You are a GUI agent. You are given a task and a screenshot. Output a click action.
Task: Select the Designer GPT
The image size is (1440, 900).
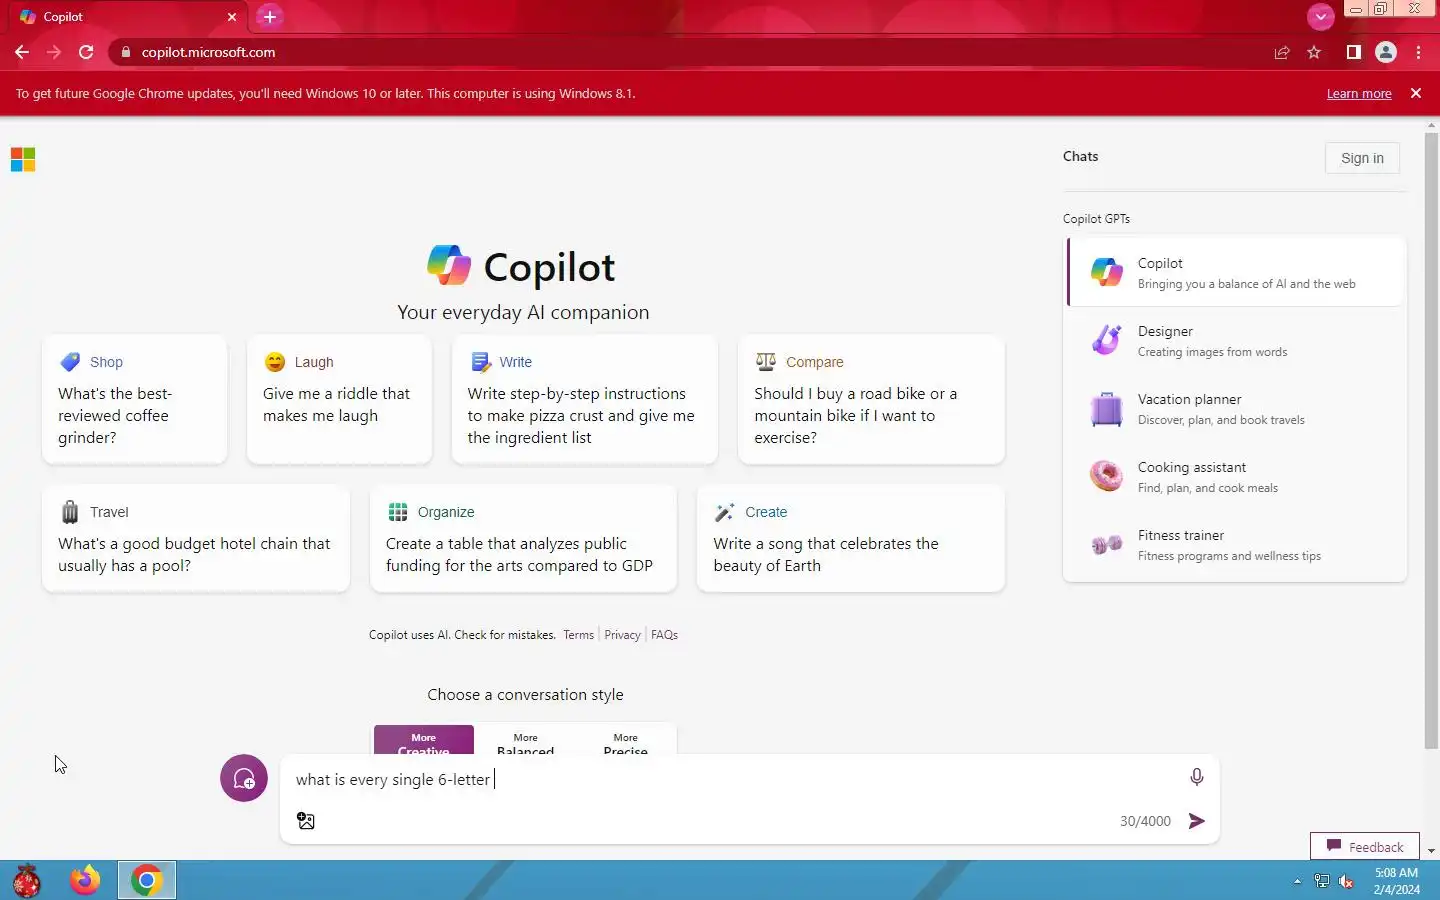(x=1236, y=341)
